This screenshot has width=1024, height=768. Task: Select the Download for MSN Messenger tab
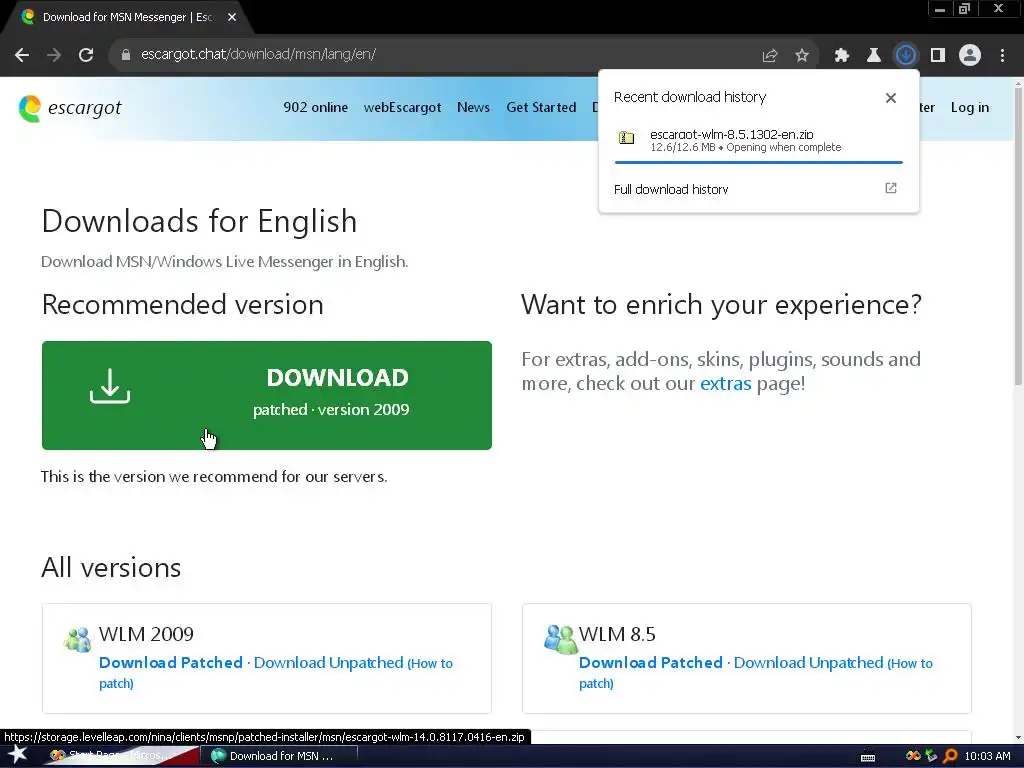click(127, 18)
